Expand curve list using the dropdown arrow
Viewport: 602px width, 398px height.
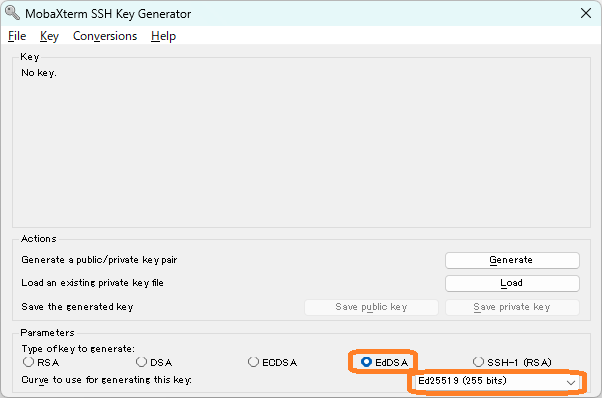coord(571,382)
